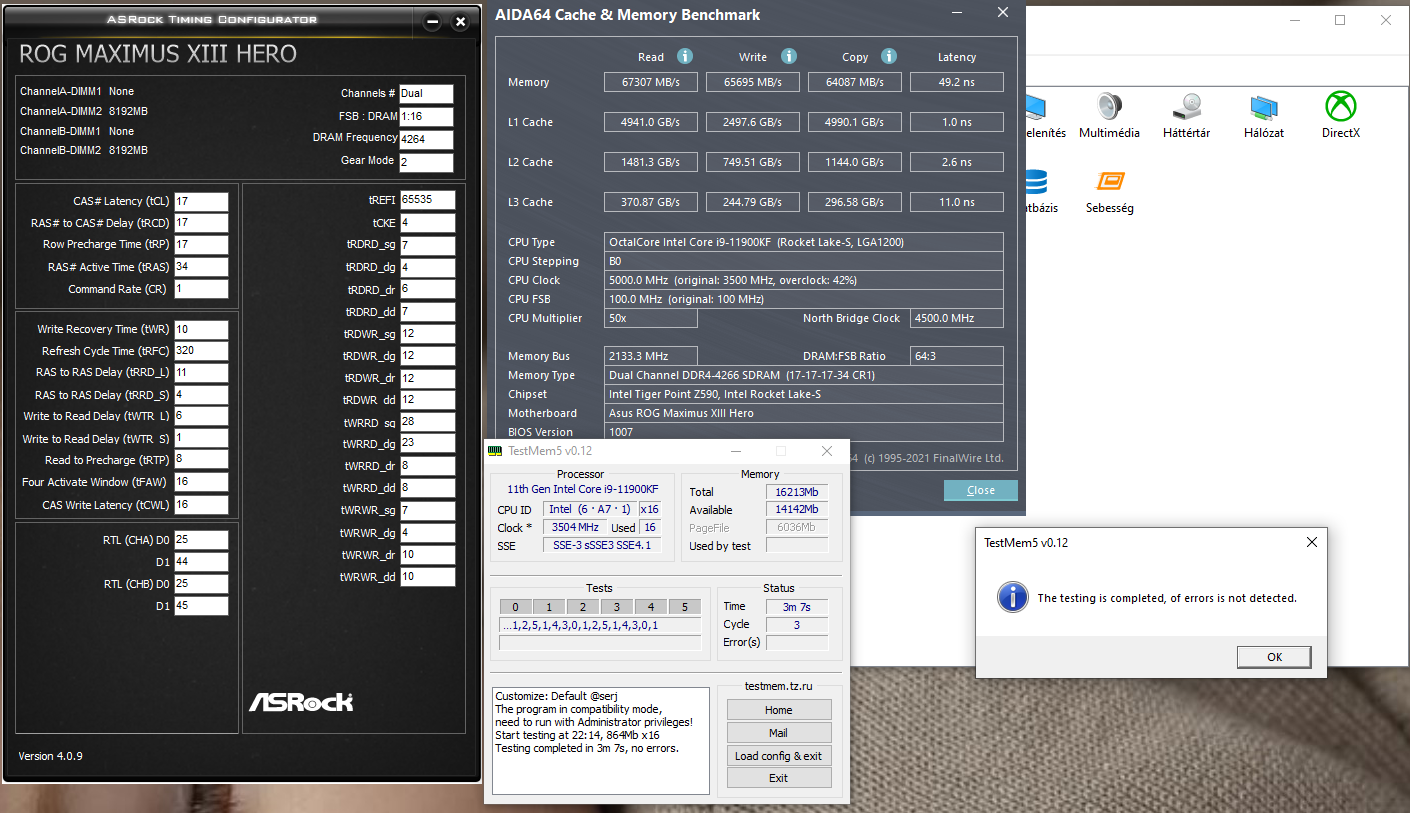Click the tRDRD_sg value field
This screenshot has height=813, width=1410.
[x=428, y=245]
